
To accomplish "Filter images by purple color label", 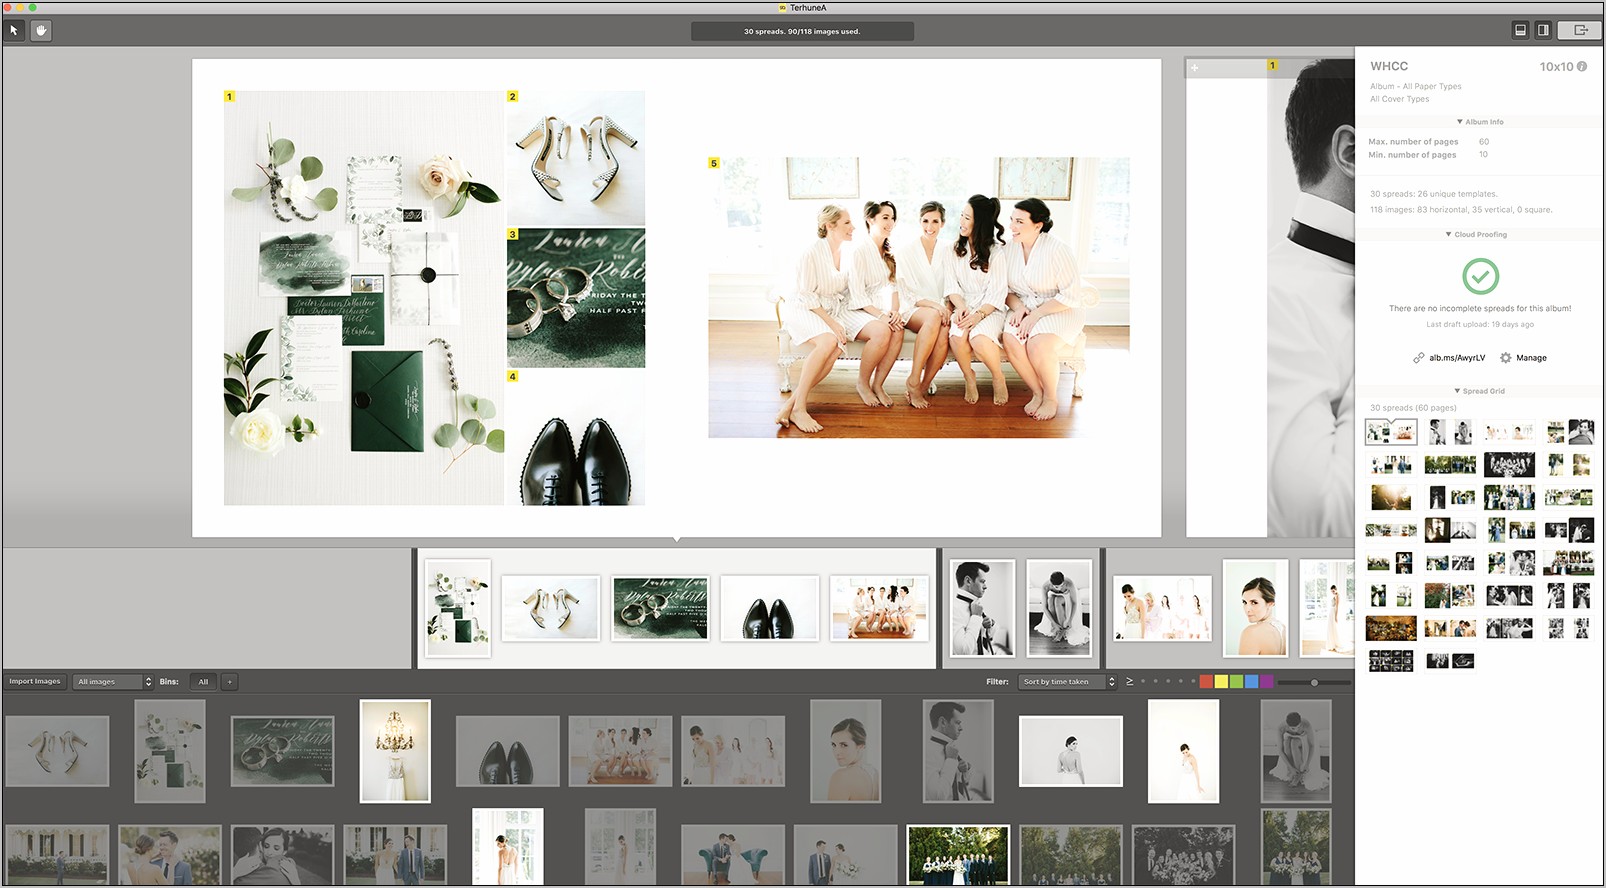I will 1266,682.
